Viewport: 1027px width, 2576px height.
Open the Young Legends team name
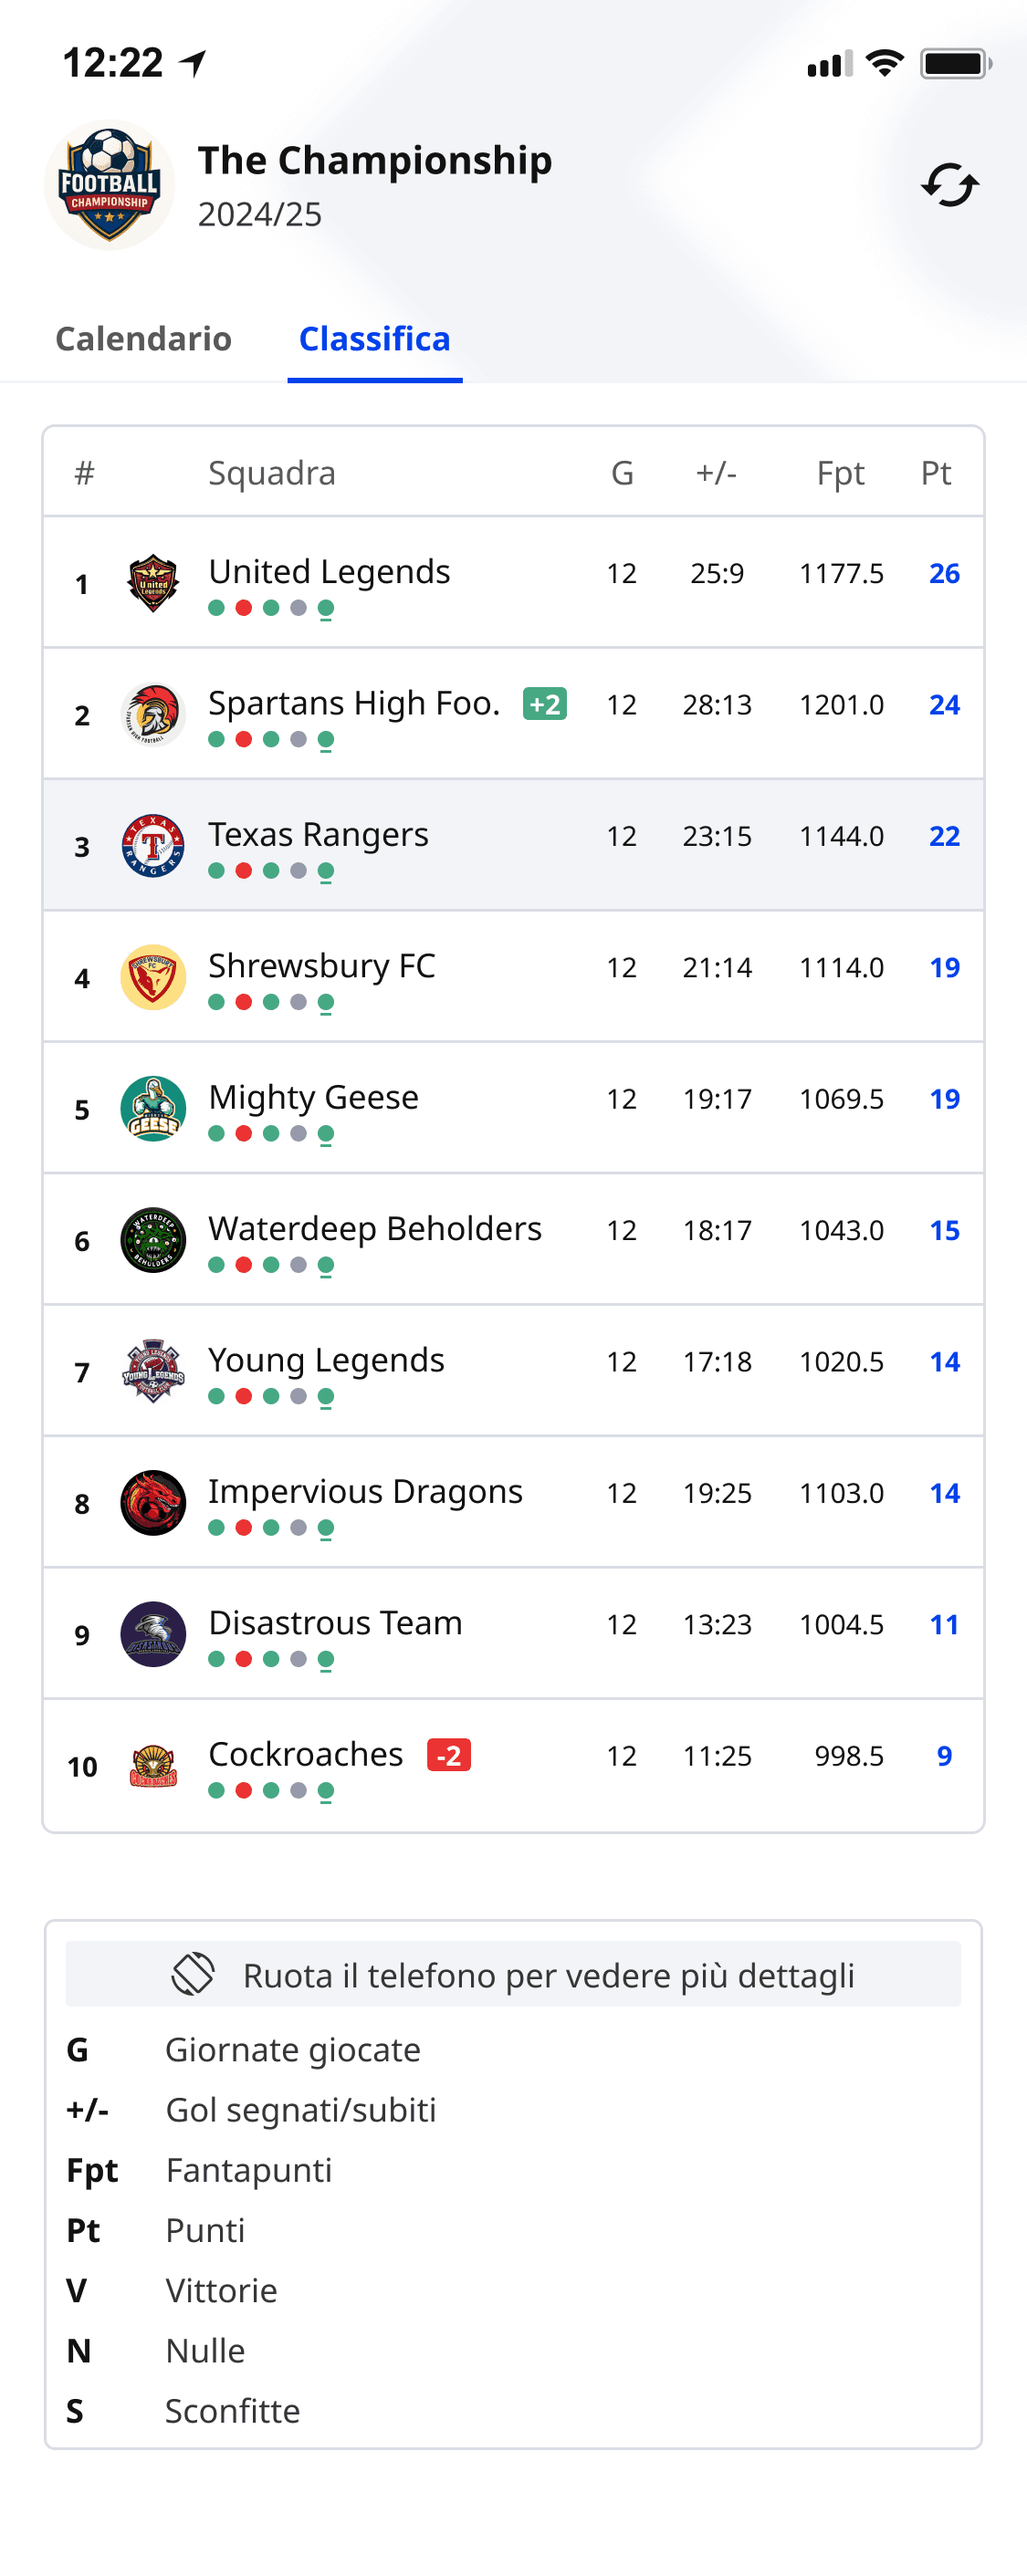[326, 1360]
